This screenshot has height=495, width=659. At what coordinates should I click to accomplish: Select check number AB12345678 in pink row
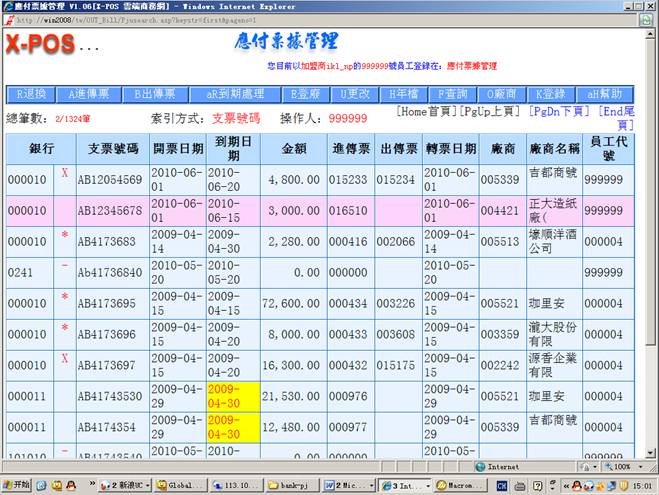click(x=109, y=211)
